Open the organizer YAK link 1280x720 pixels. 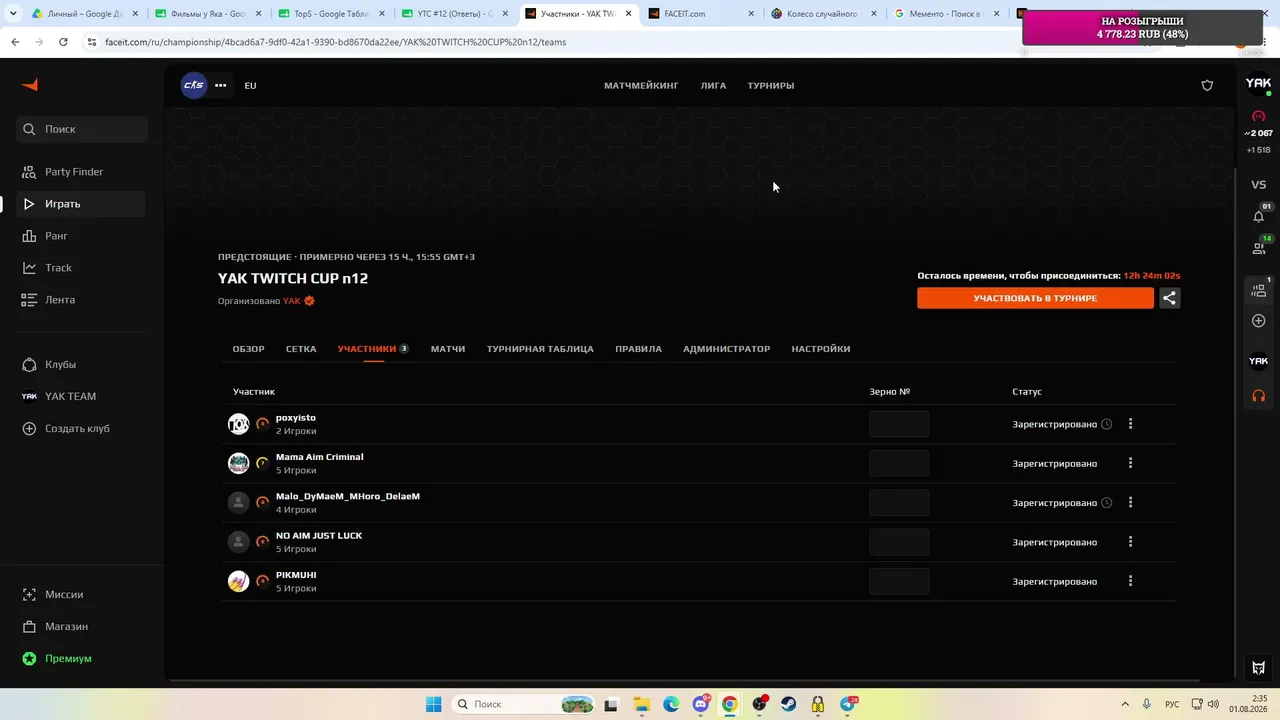[x=292, y=301]
